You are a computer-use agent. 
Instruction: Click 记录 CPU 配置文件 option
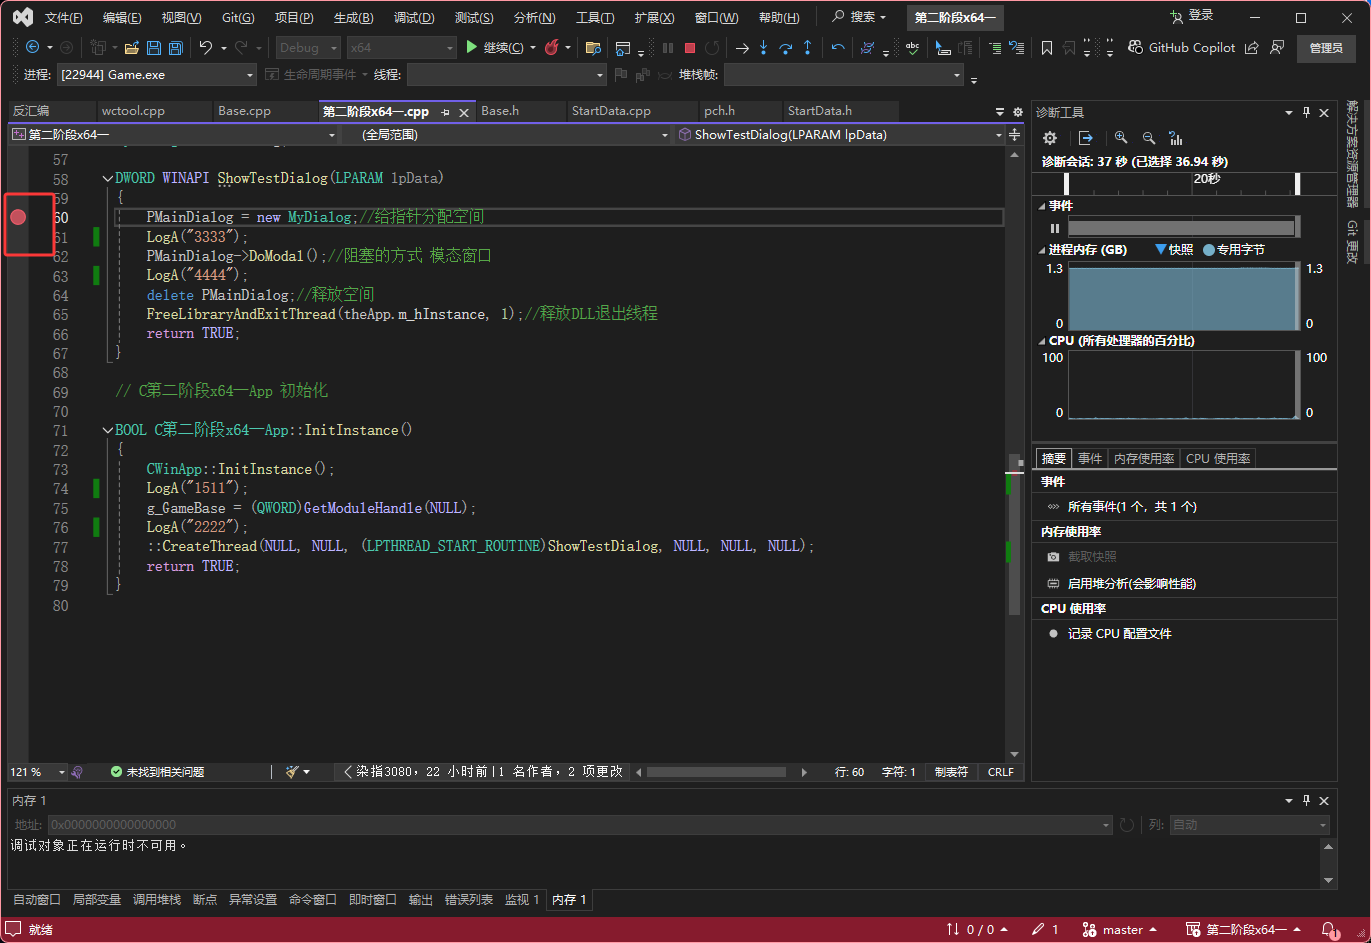[x=1119, y=634]
